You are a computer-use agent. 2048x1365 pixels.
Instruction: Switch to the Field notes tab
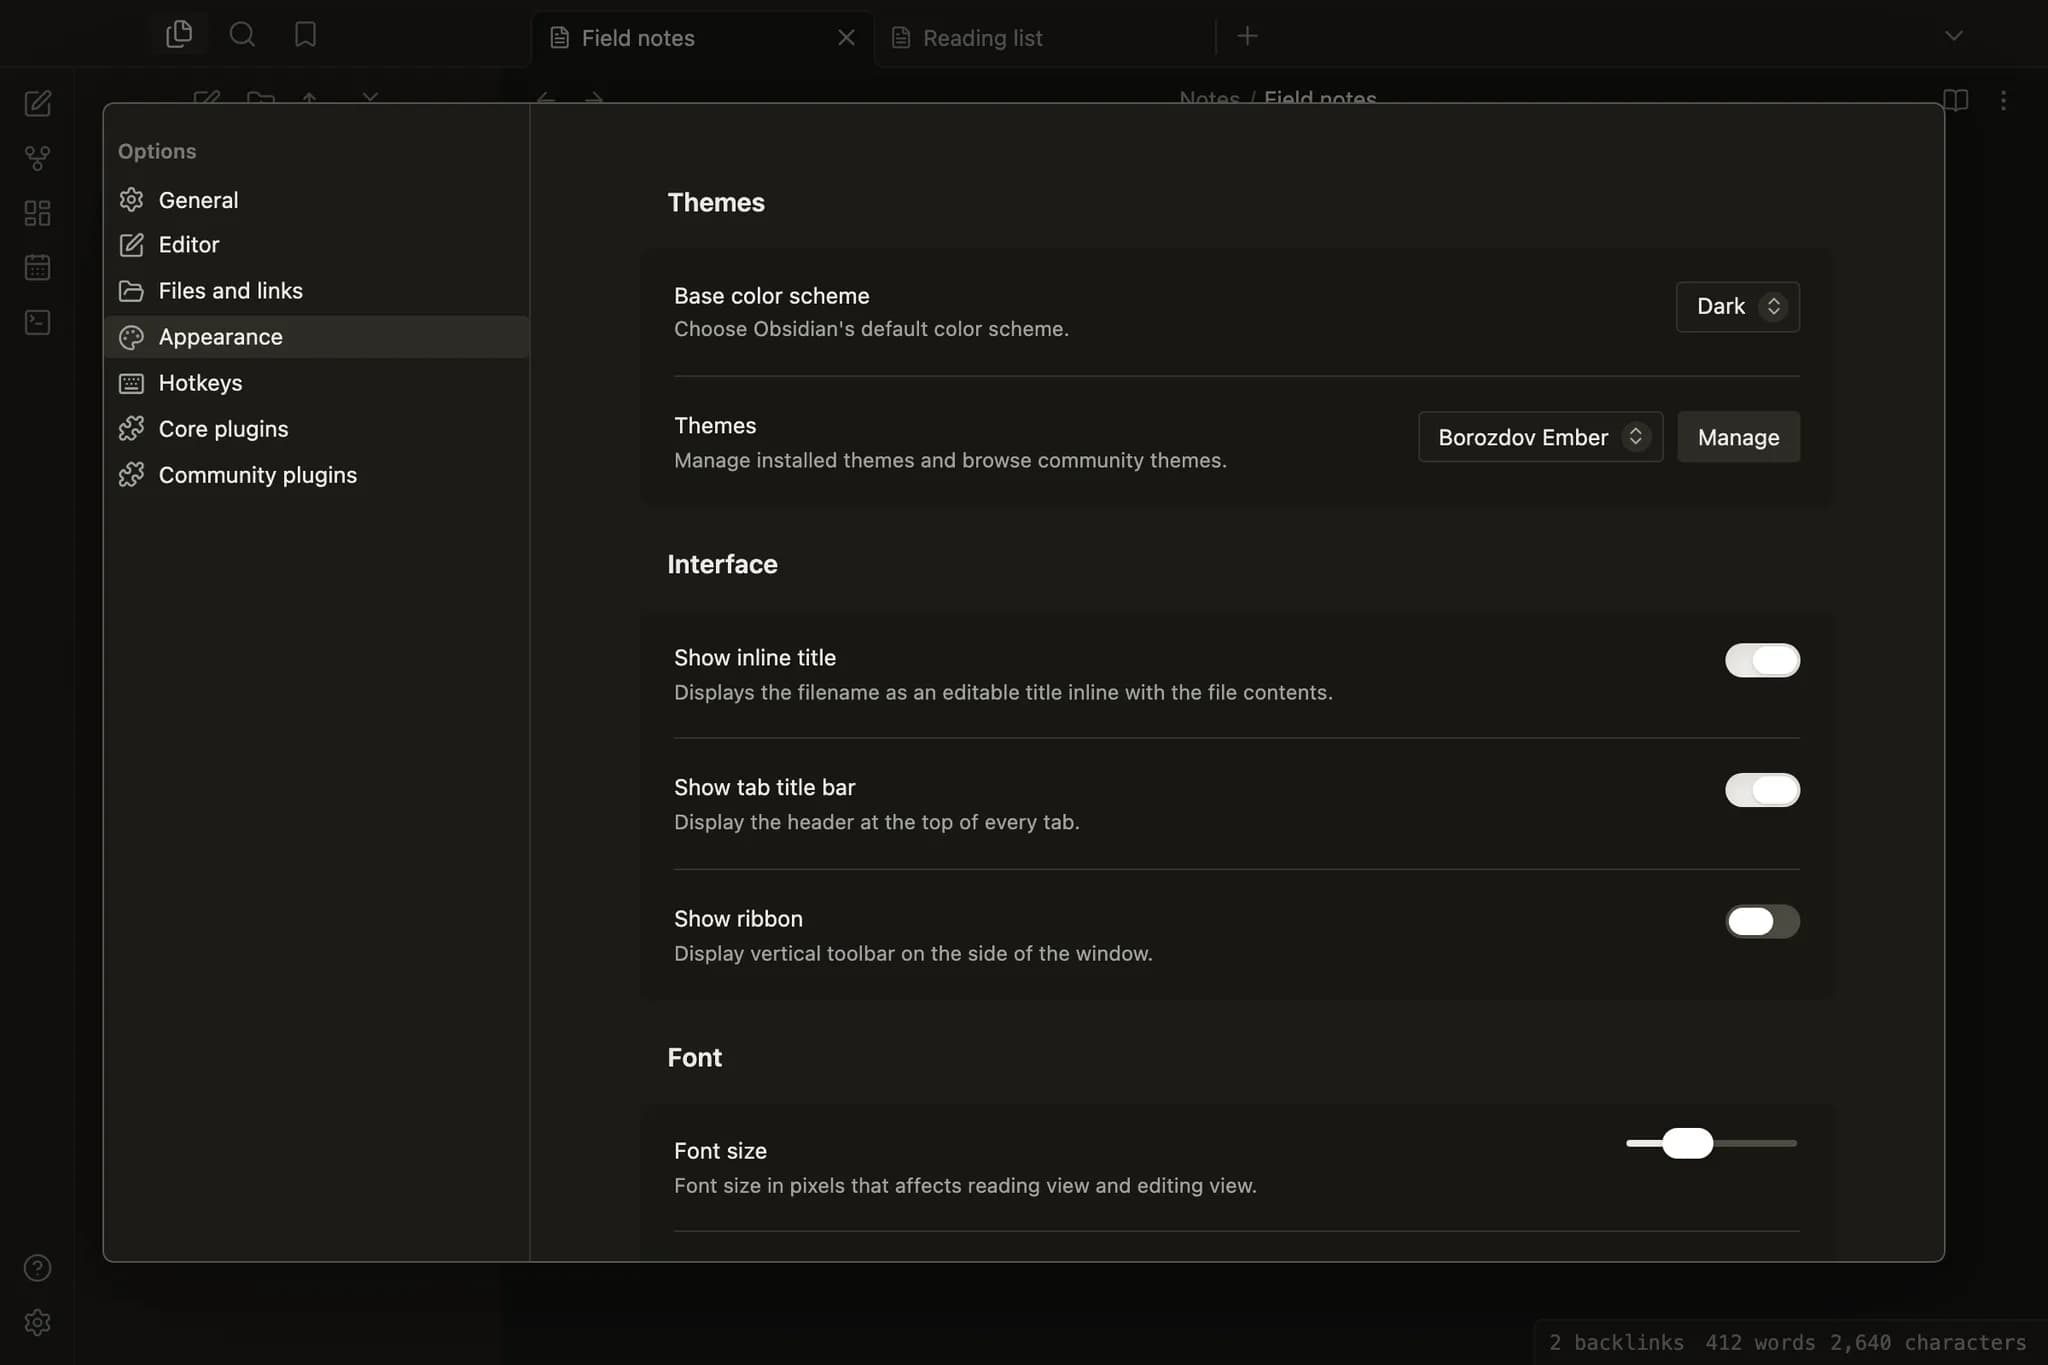701,38
